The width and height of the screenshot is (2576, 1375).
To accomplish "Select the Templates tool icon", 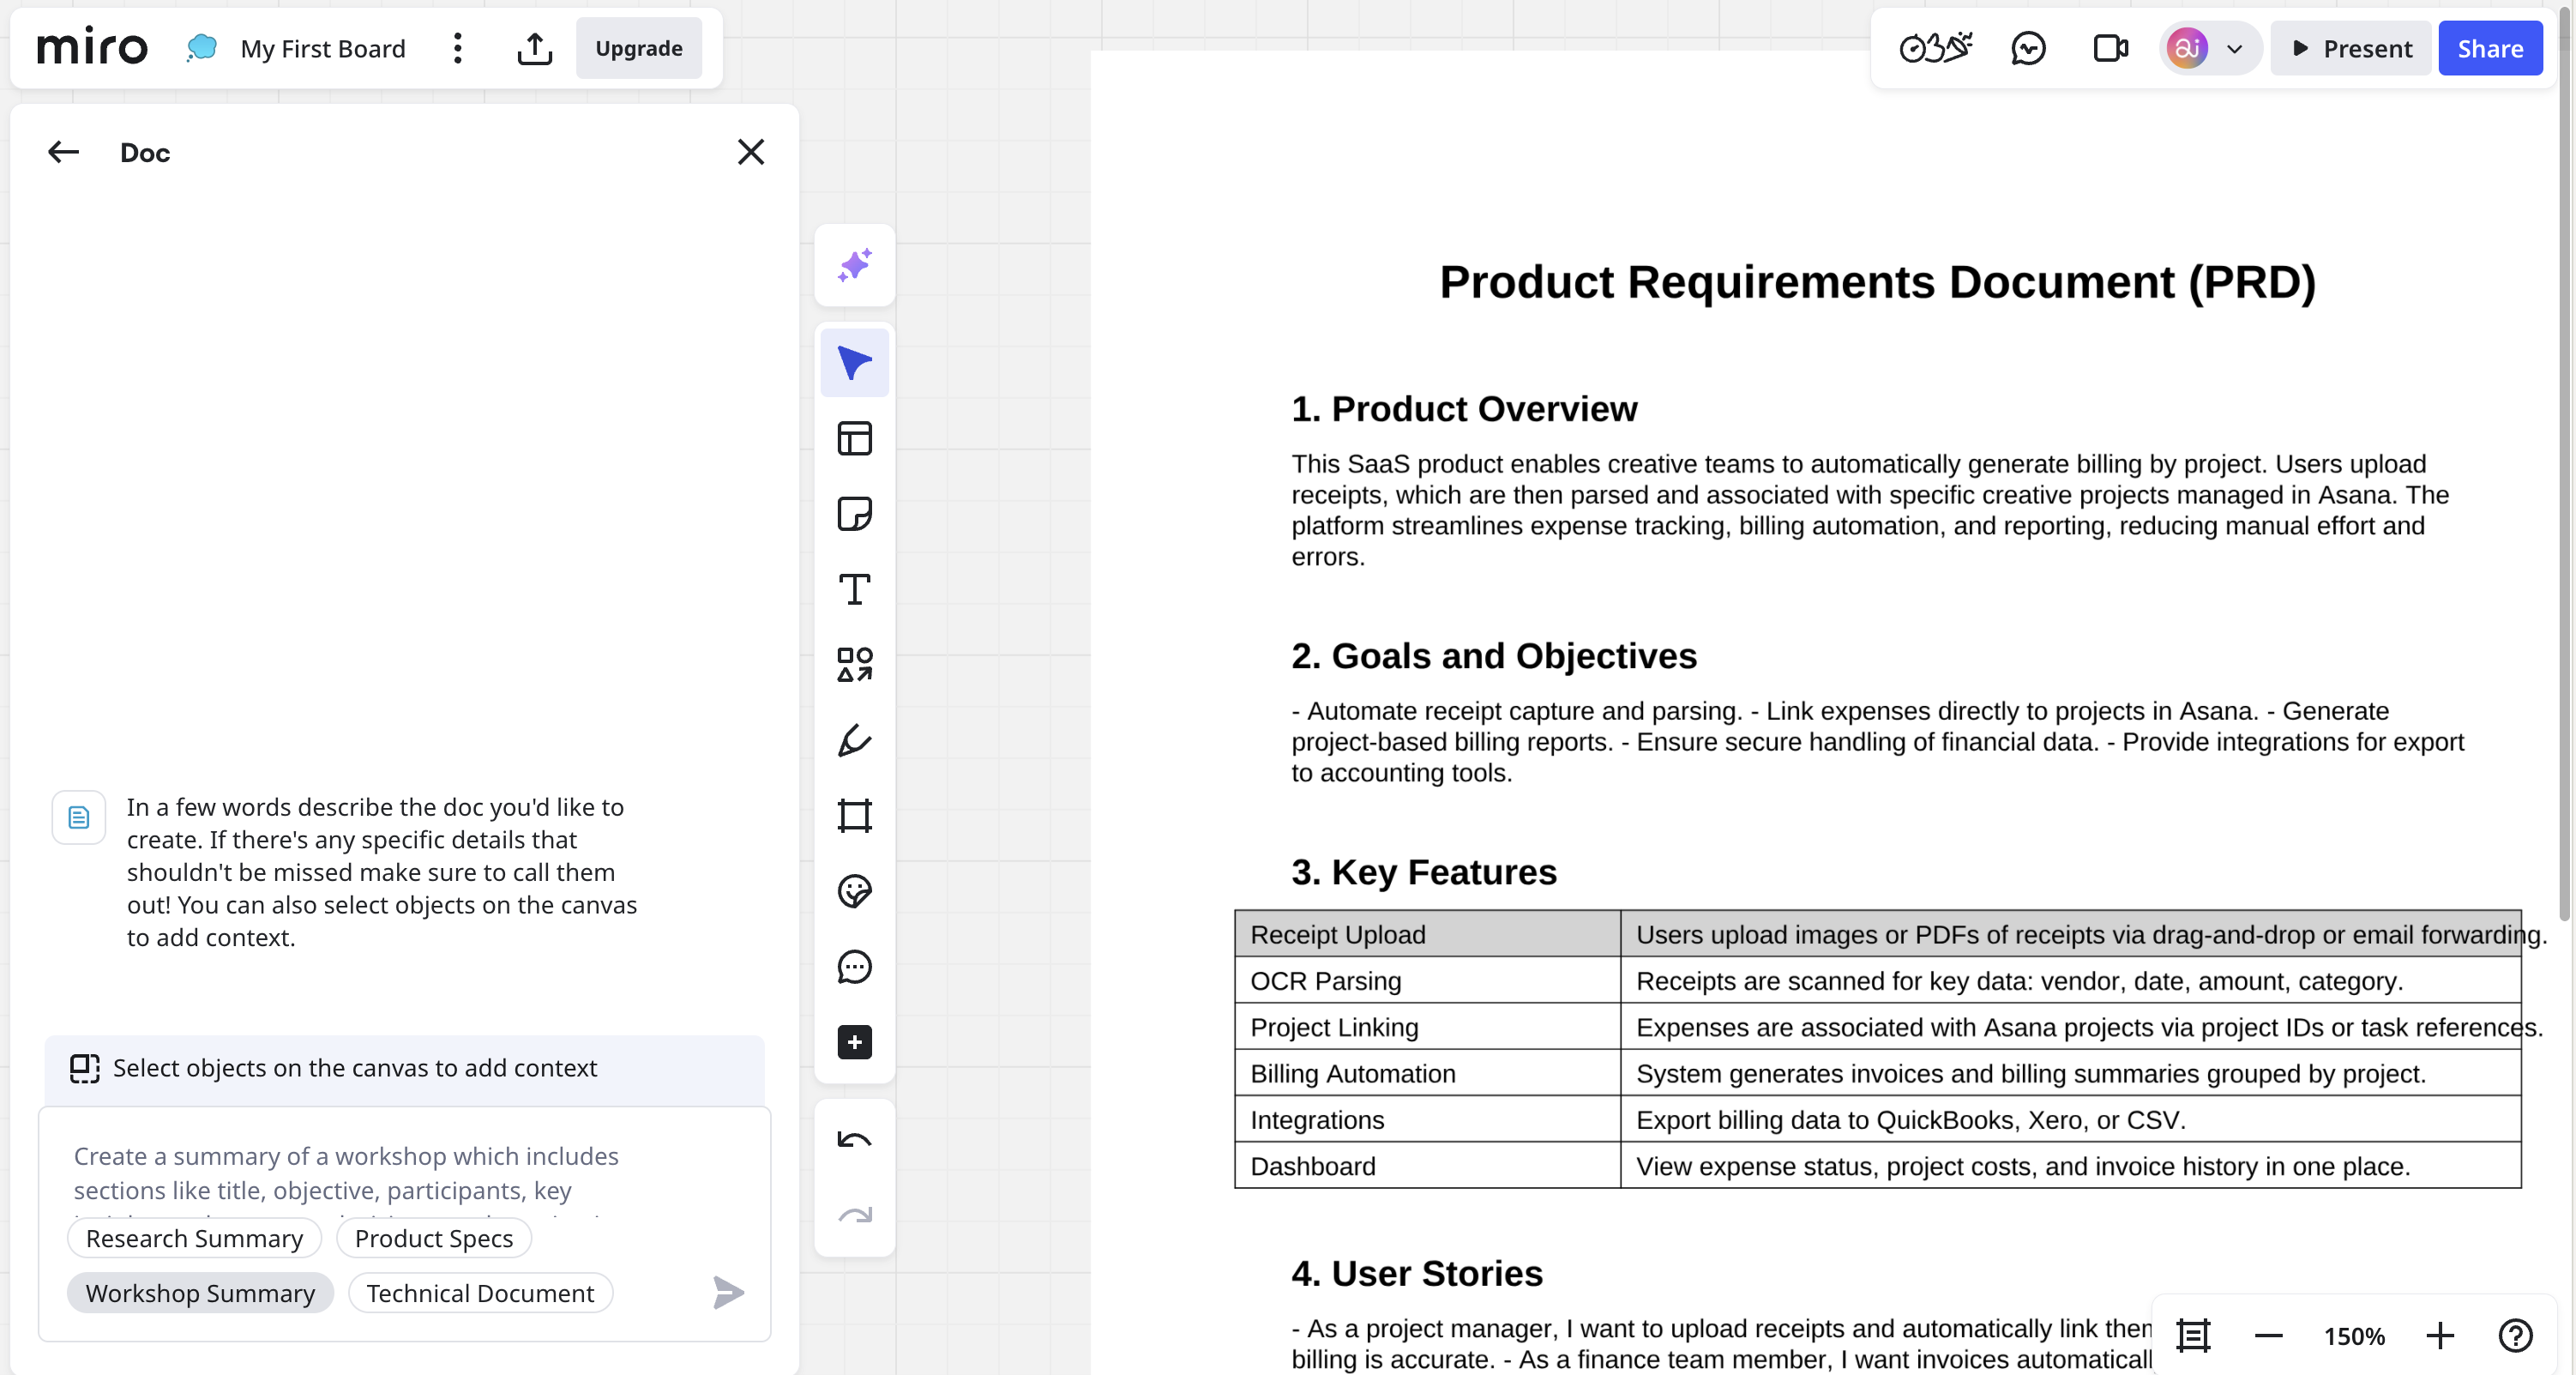I will pyautogui.click(x=854, y=438).
